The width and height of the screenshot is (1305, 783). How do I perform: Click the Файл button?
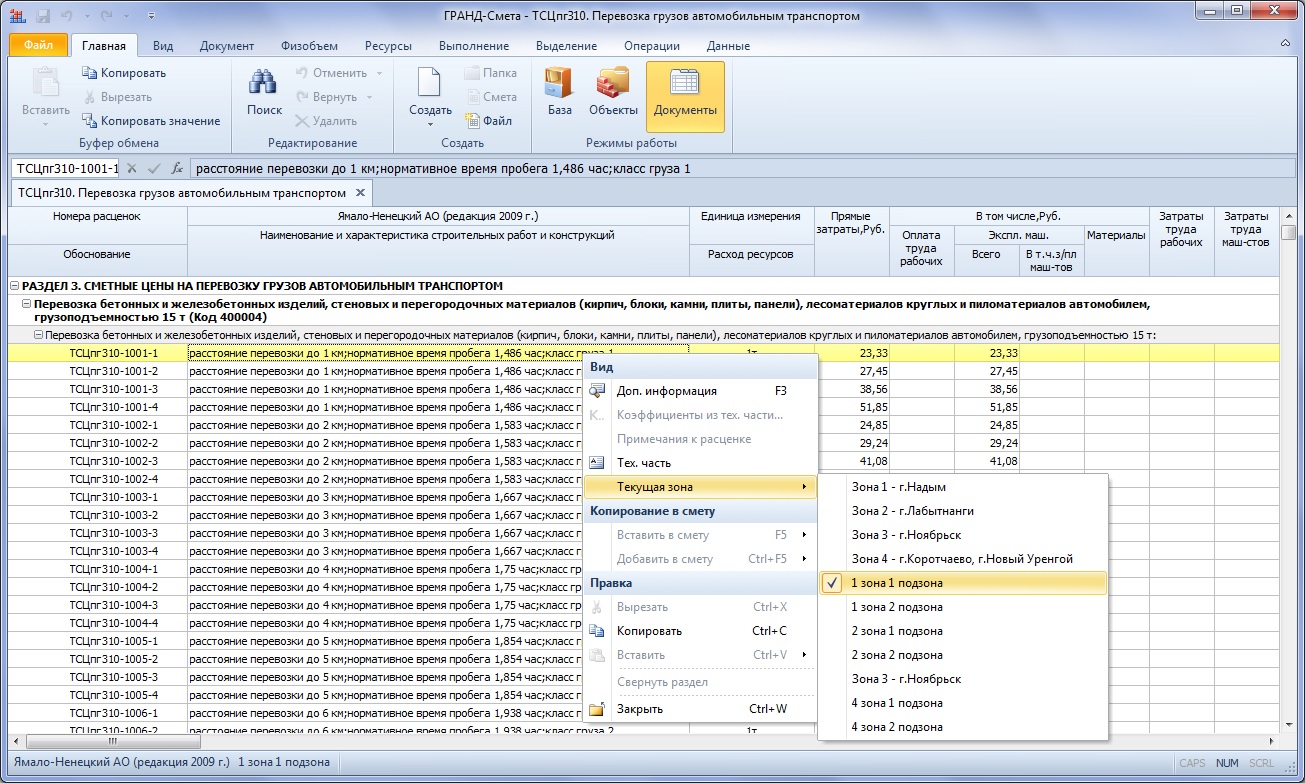click(38, 46)
